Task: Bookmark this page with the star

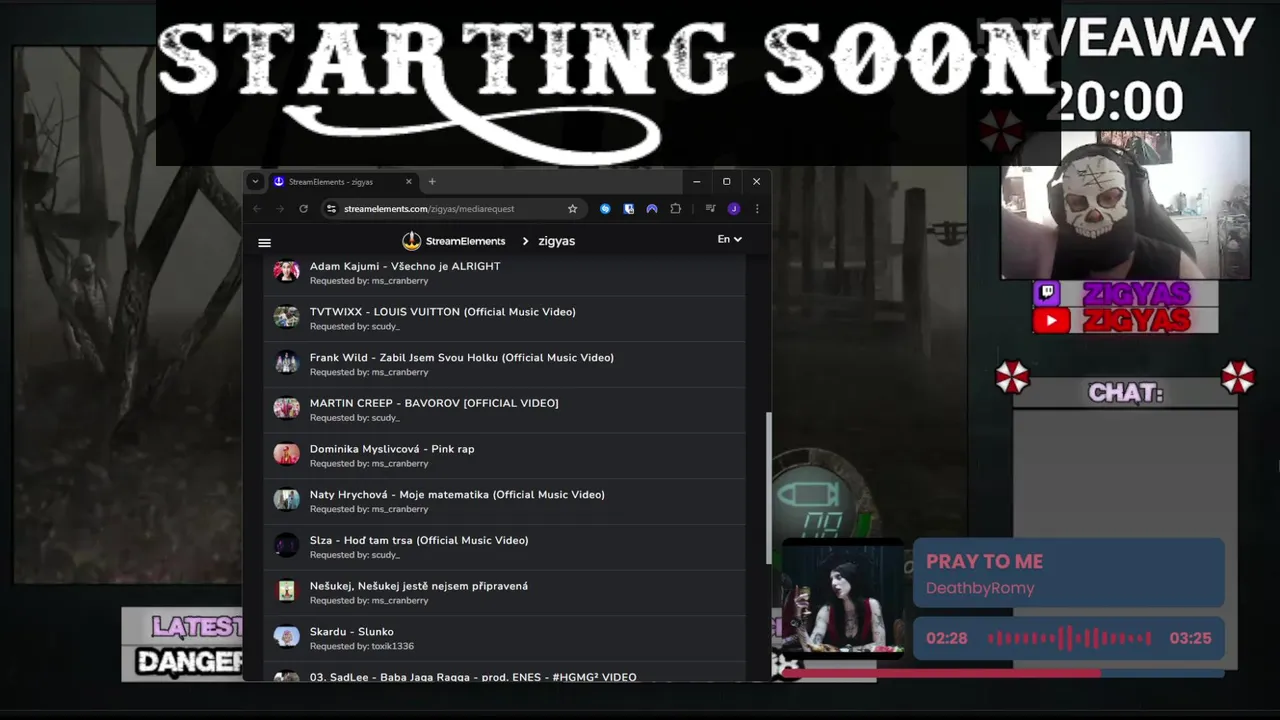Action: coord(572,209)
